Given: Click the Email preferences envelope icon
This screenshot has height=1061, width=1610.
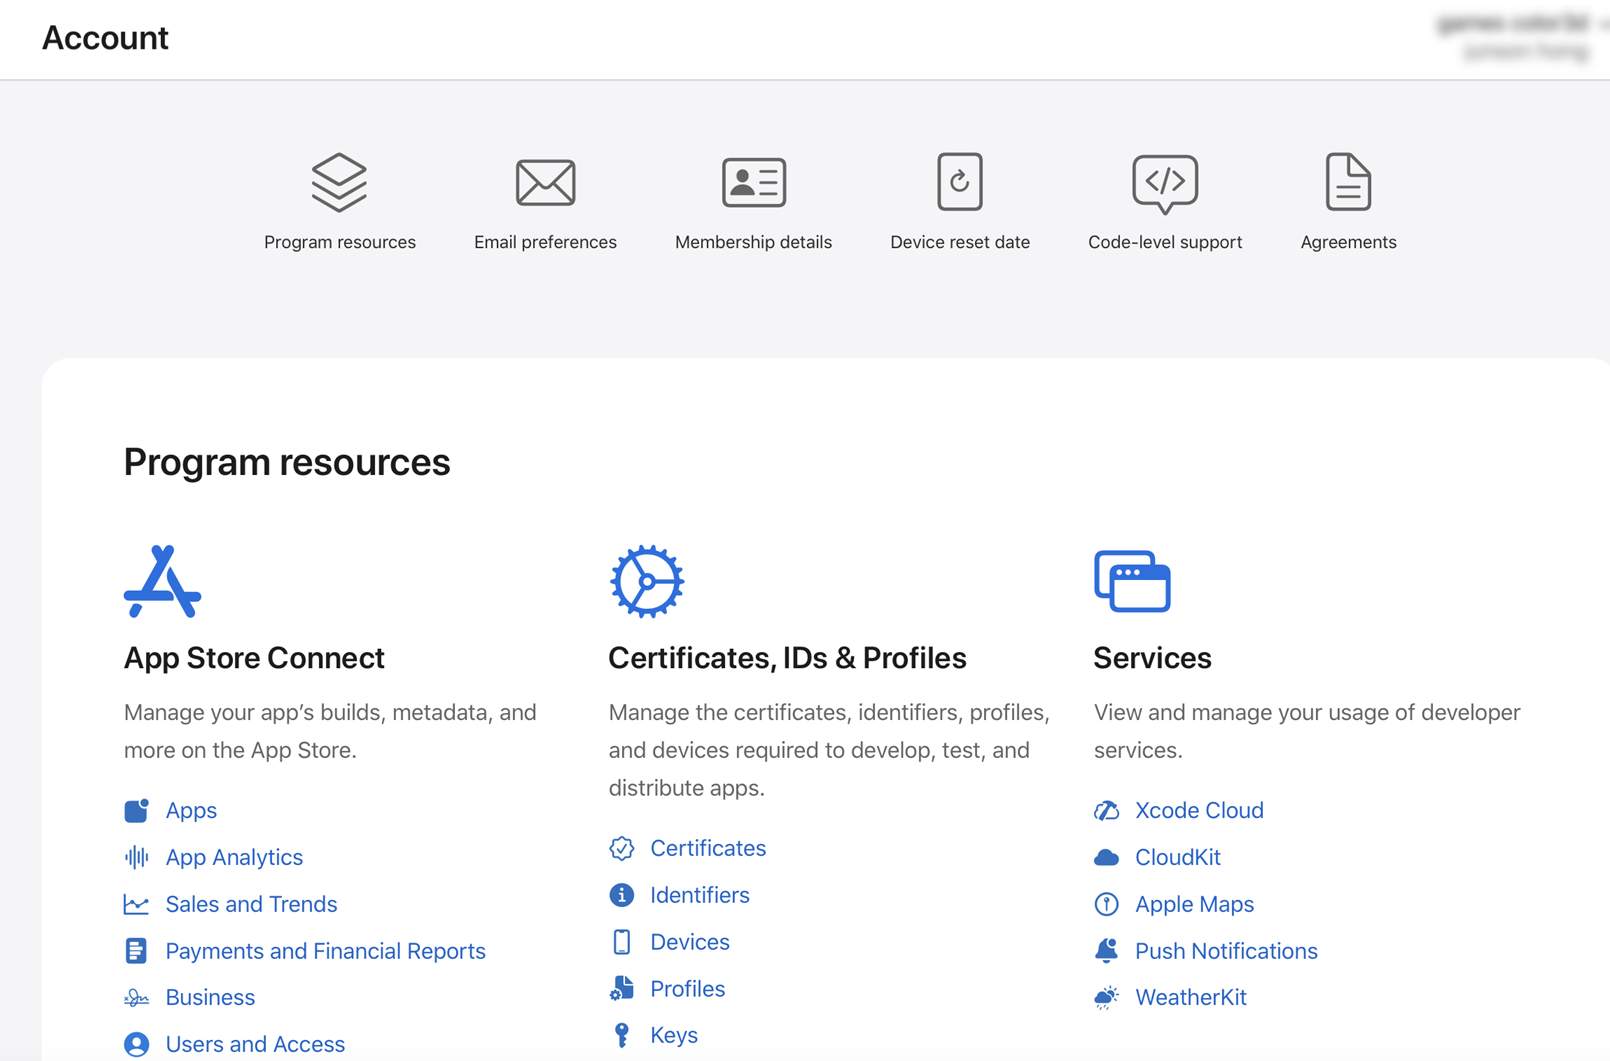Looking at the screenshot, I should 545,182.
